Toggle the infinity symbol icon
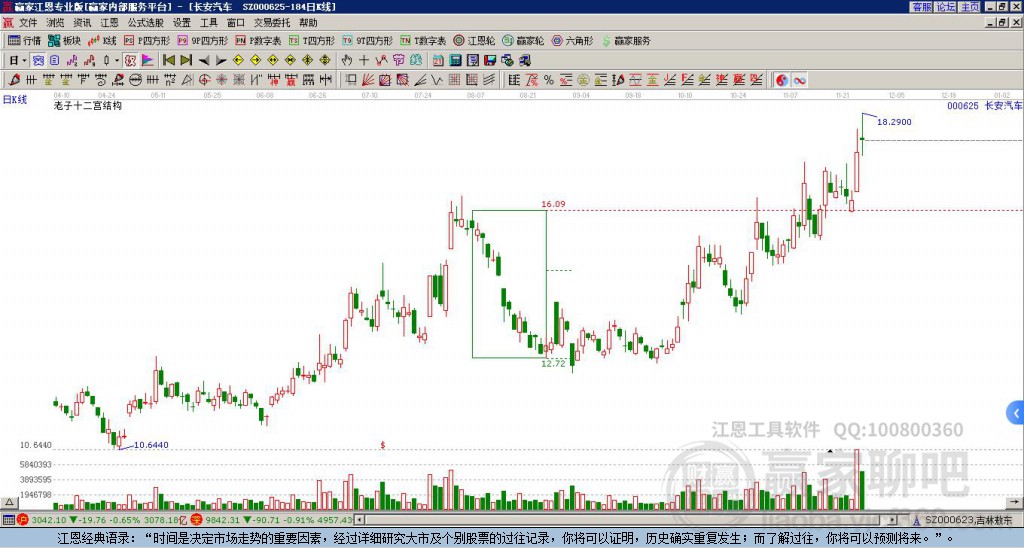This screenshot has height=548, width=1024. click(799, 80)
